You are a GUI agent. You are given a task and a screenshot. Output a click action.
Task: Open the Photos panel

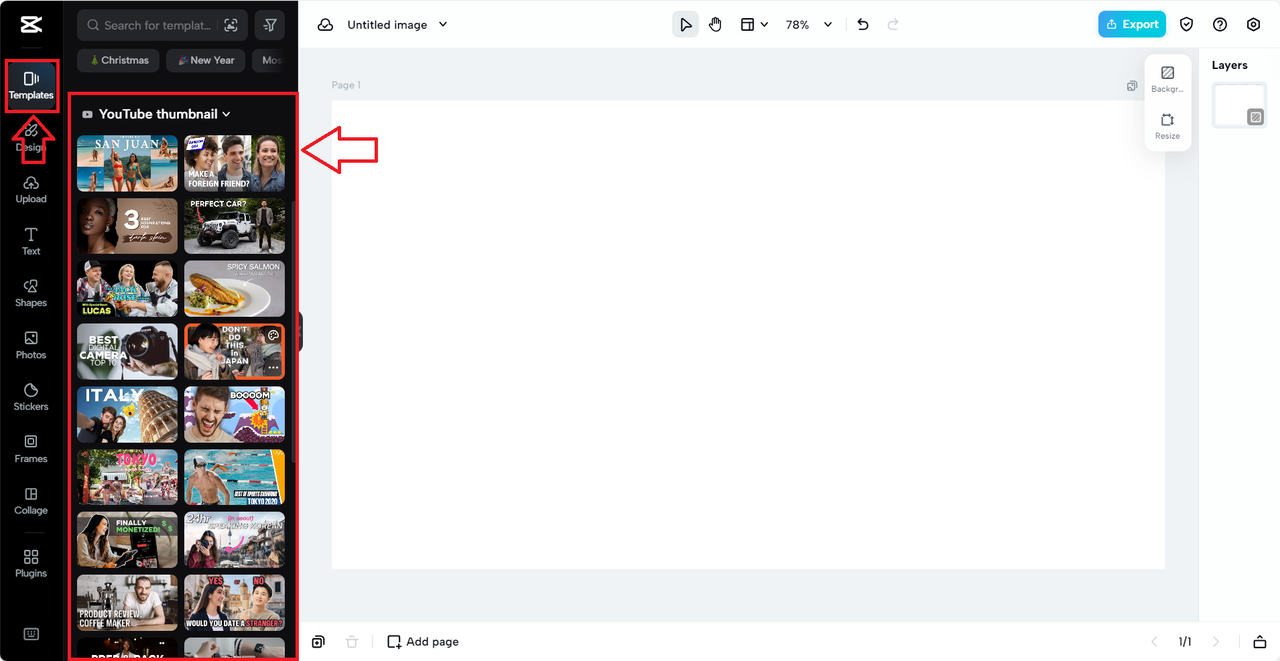point(31,345)
